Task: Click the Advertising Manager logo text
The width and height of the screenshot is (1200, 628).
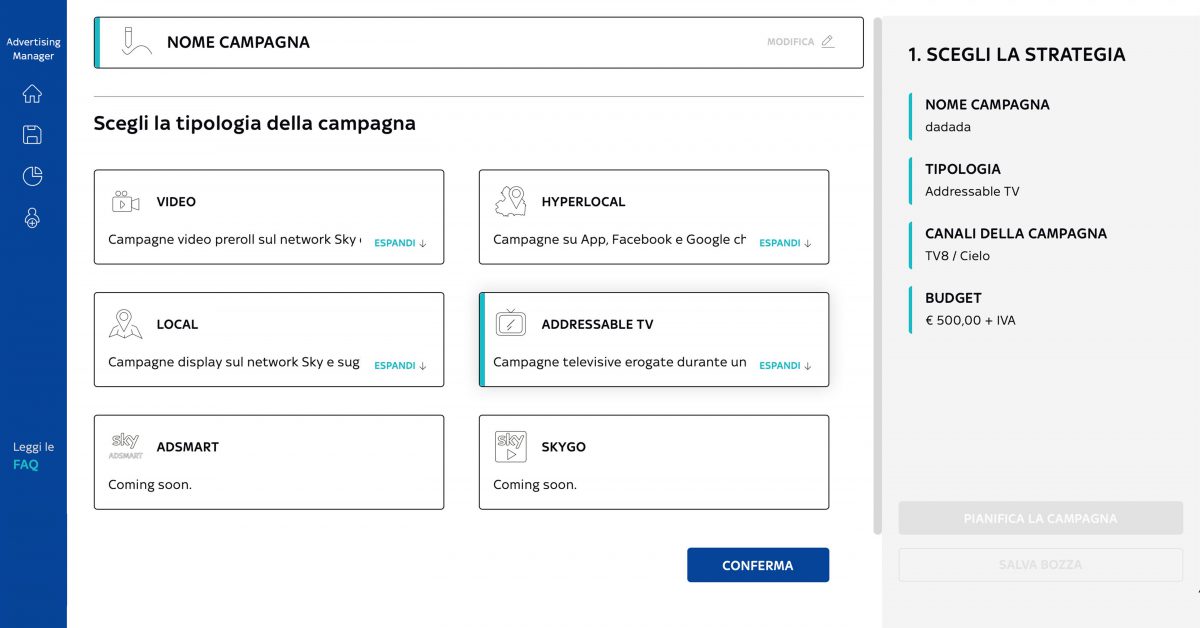Action: (x=33, y=49)
